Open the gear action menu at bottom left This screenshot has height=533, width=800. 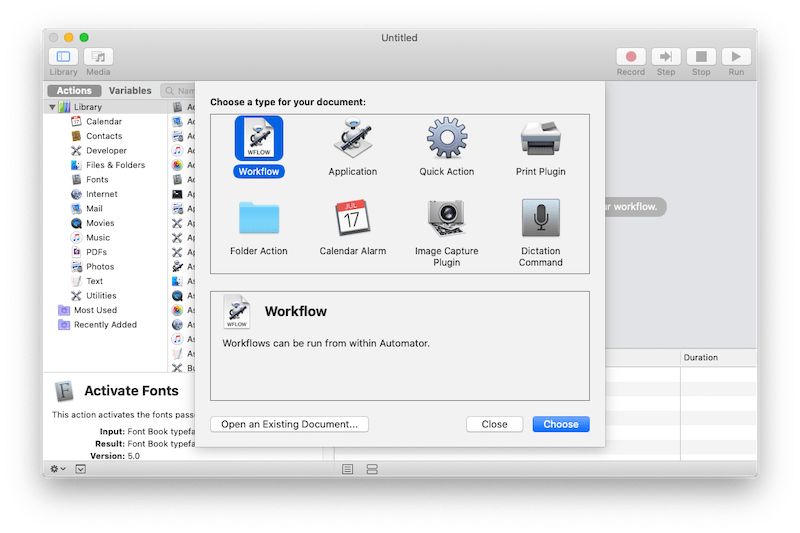point(57,469)
